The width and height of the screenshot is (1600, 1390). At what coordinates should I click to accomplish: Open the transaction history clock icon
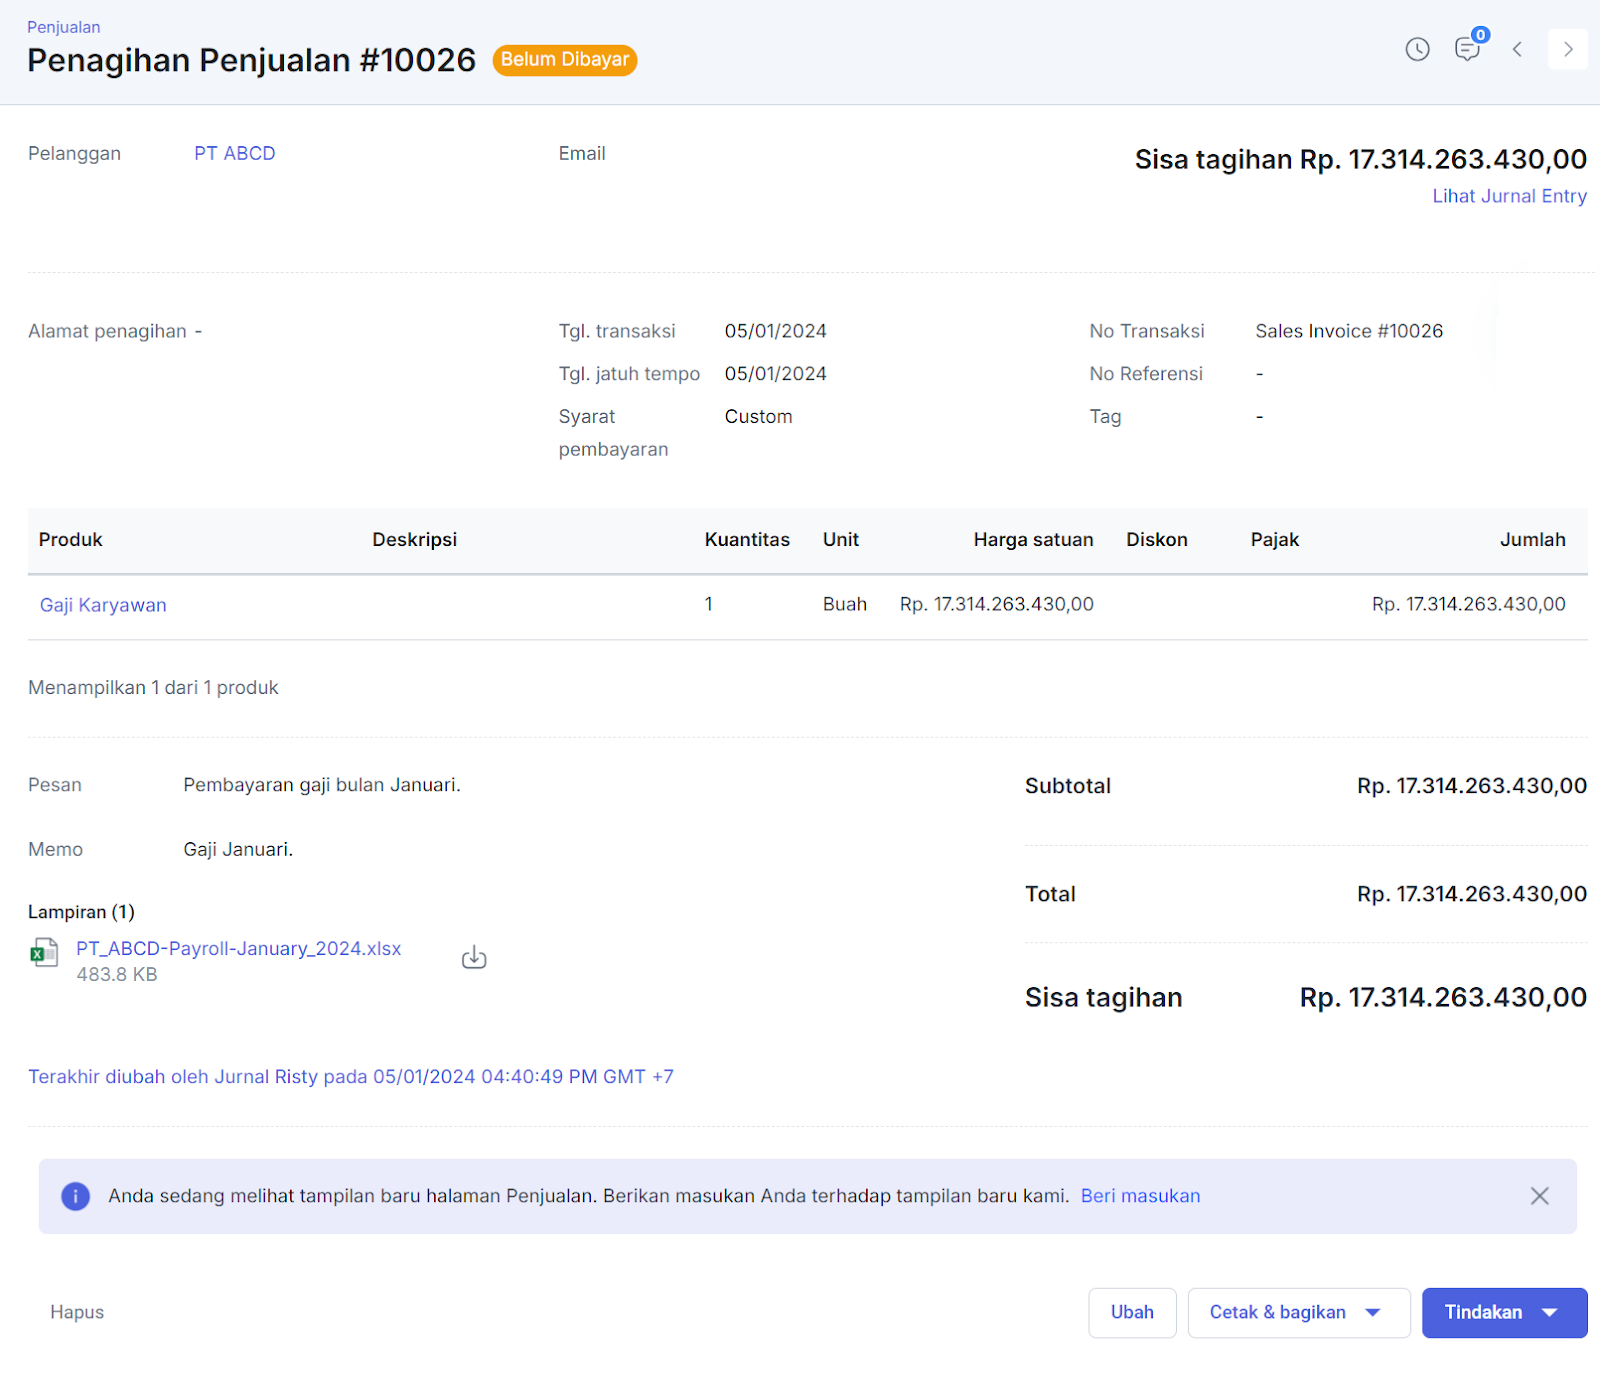pos(1417,48)
